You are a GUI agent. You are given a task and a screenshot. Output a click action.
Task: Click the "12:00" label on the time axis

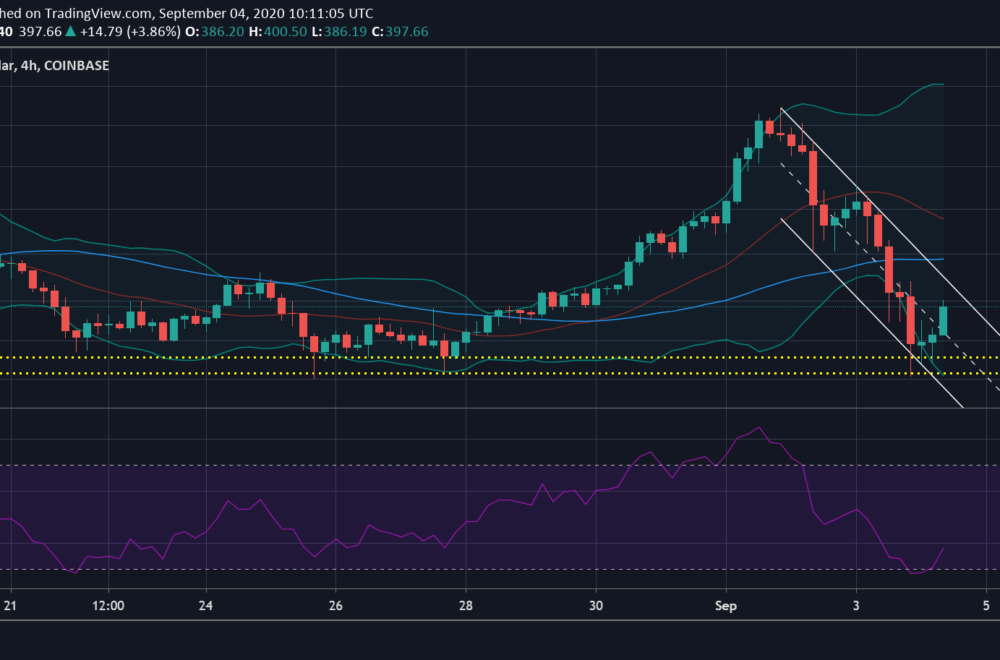(x=108, y=605)
